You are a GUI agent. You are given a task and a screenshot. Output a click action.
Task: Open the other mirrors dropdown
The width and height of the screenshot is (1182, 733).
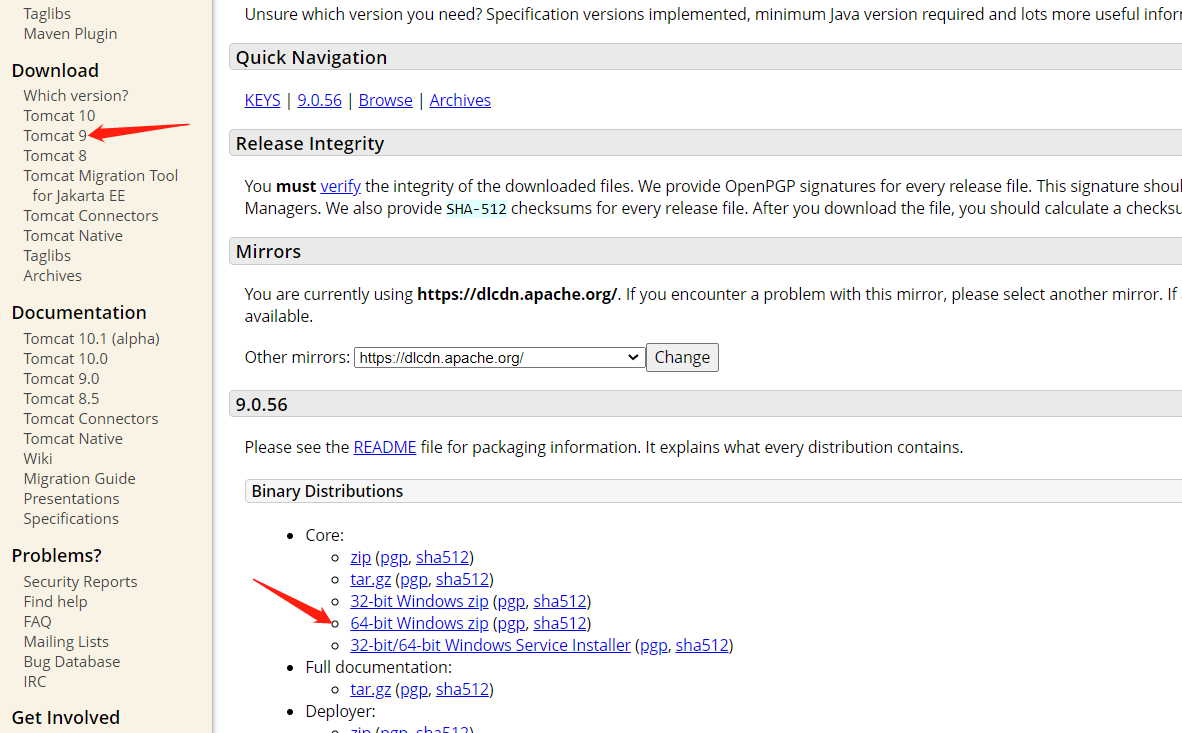[499, 357]
